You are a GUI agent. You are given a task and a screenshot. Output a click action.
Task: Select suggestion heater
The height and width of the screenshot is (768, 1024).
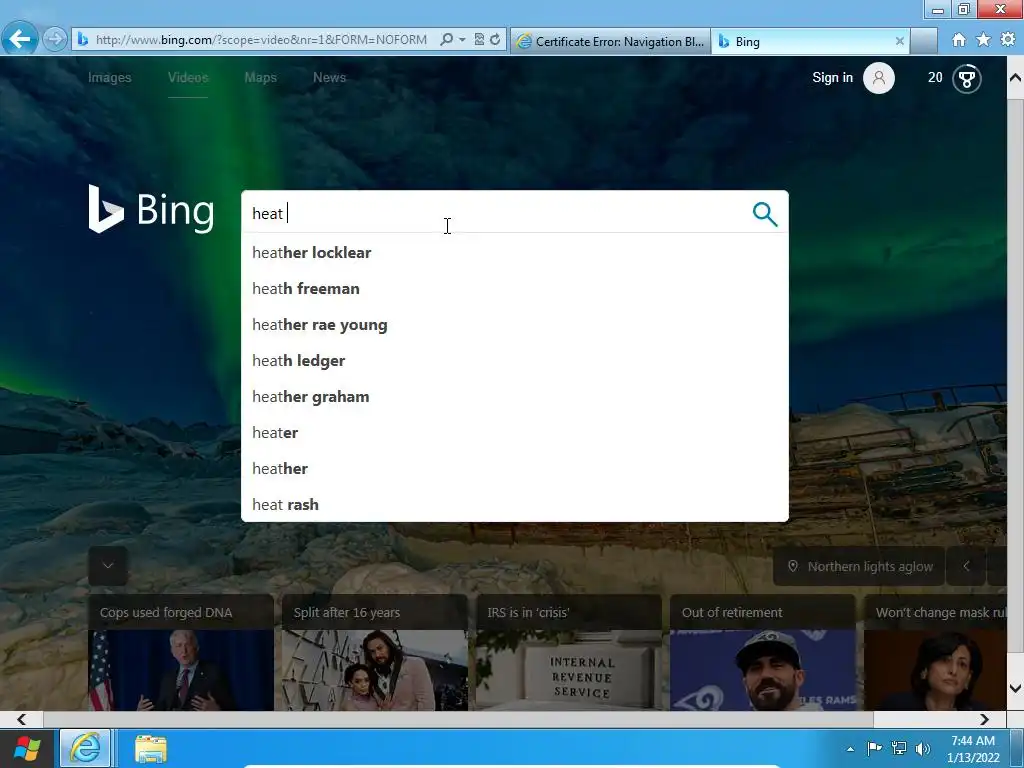tap(515, 432)
